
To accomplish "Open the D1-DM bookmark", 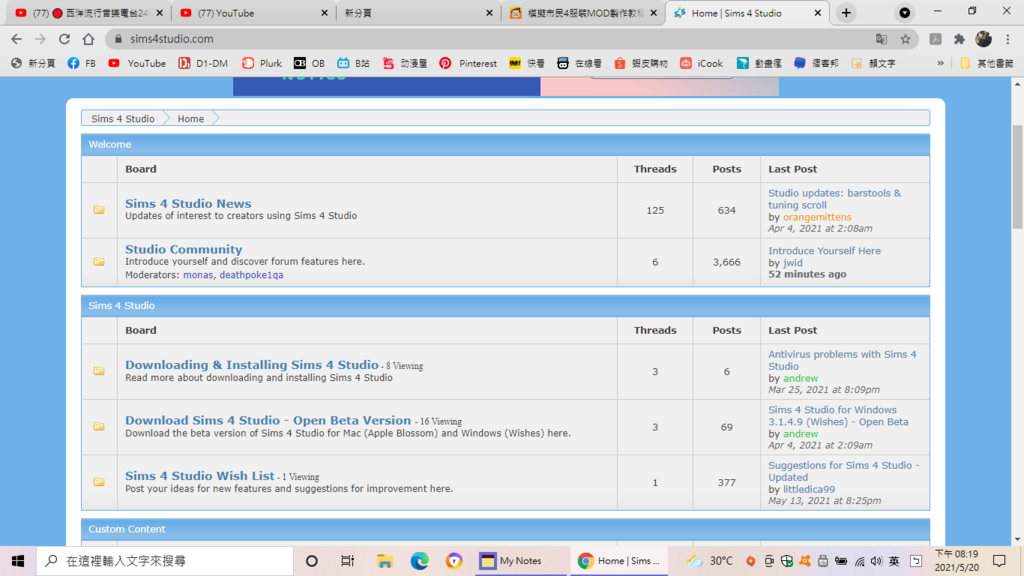I will tap(203, 63).
